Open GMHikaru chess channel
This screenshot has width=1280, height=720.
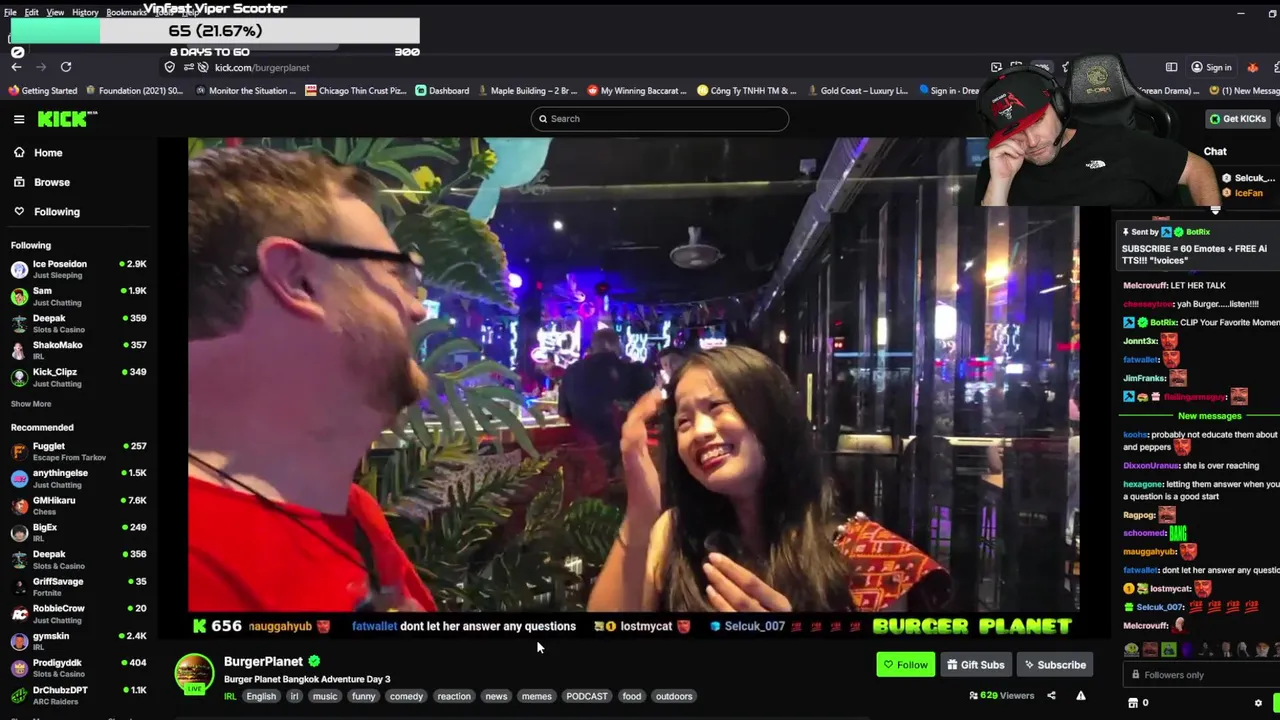pyautogui.click(x=78, y=505)
